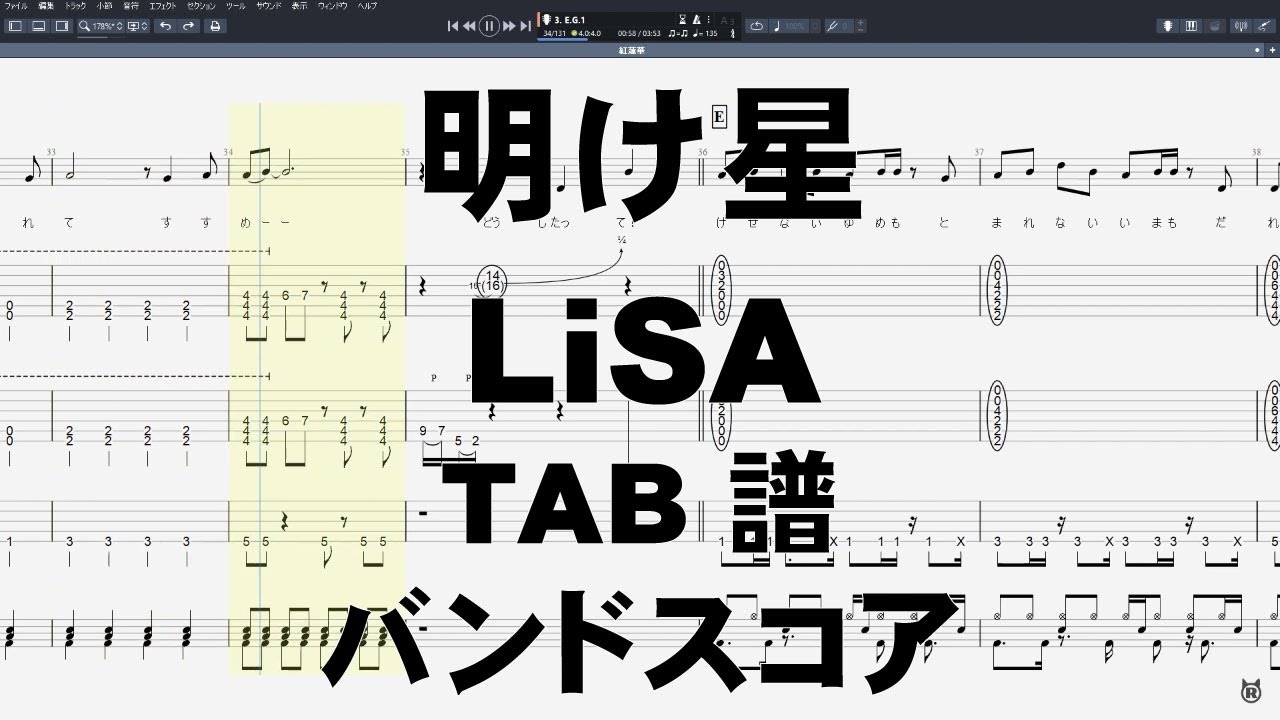1280x720 pixels.
Task: Open the 音符 menu
Action: 133,6
